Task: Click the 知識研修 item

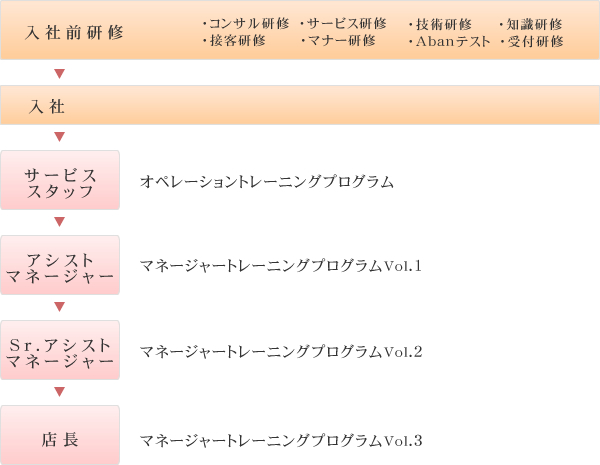Action: click(x=531, y=24)
